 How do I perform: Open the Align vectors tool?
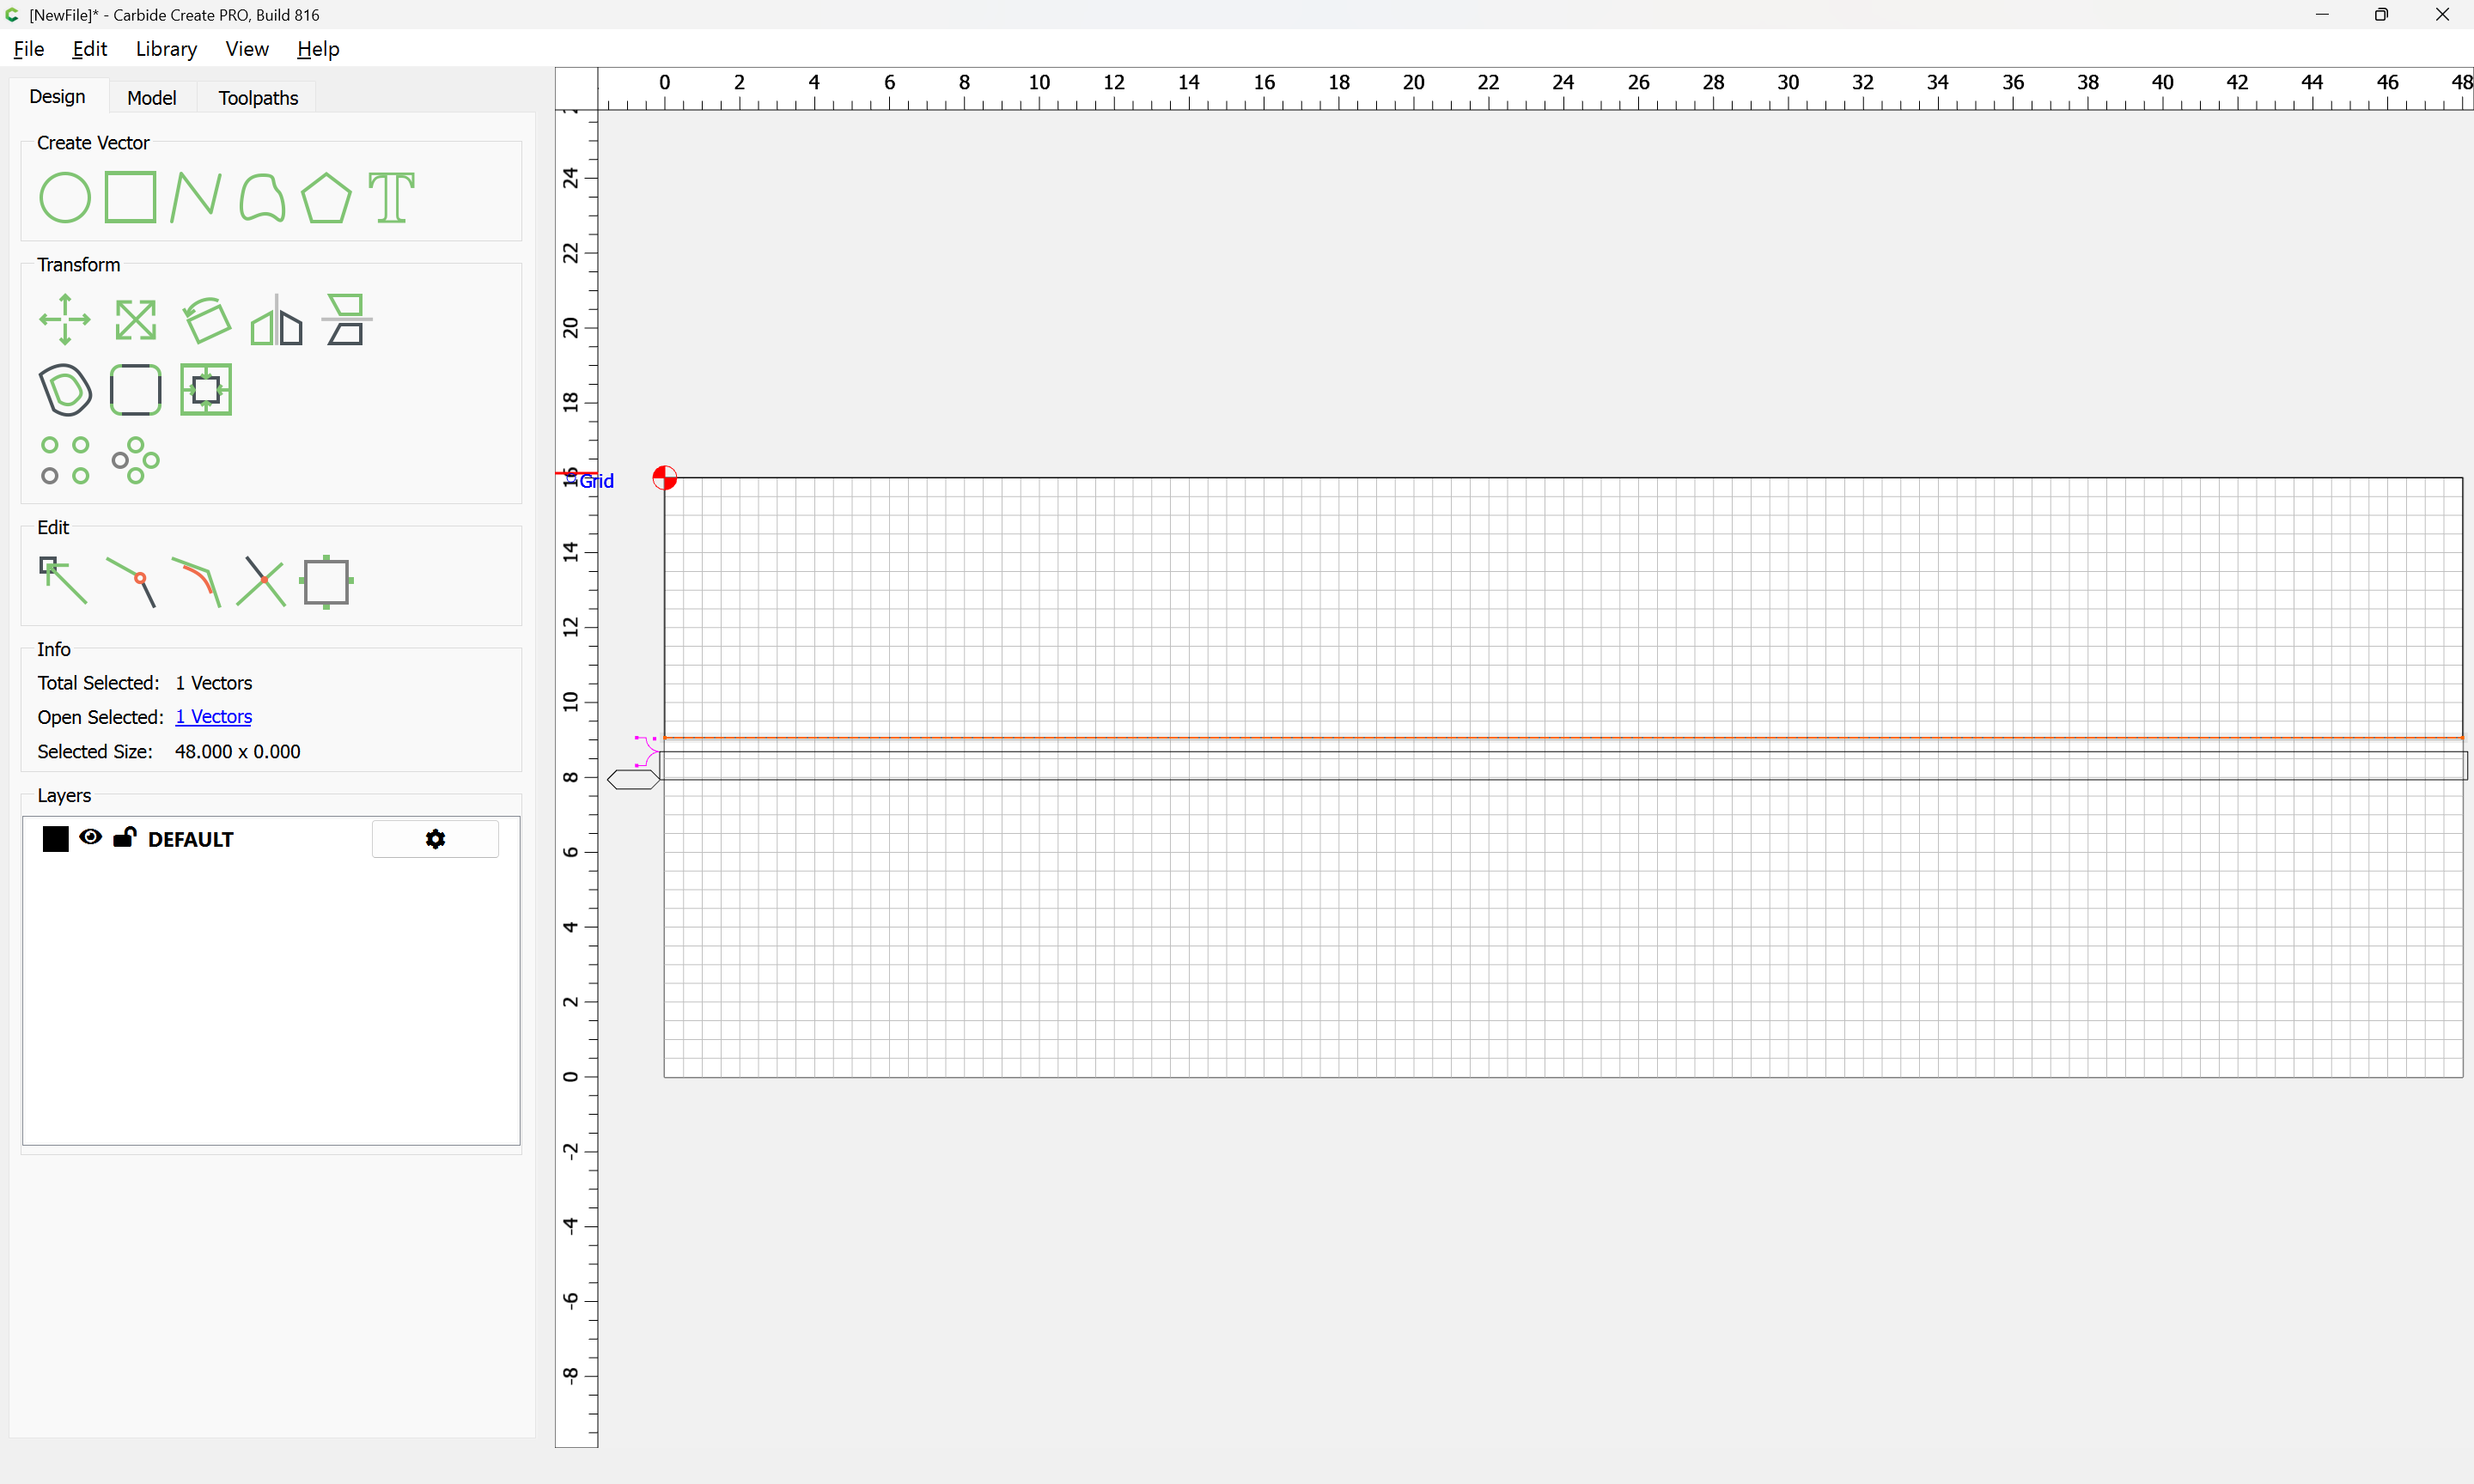tap(346, 320)
